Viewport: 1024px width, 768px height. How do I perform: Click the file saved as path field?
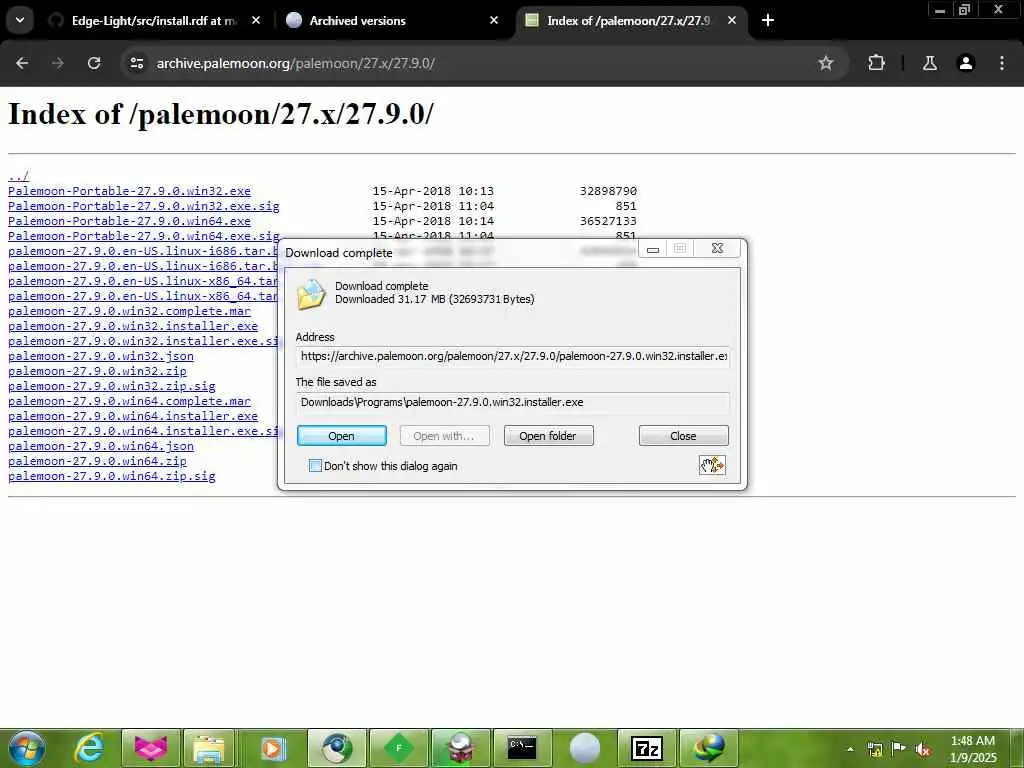click(513, 402)
